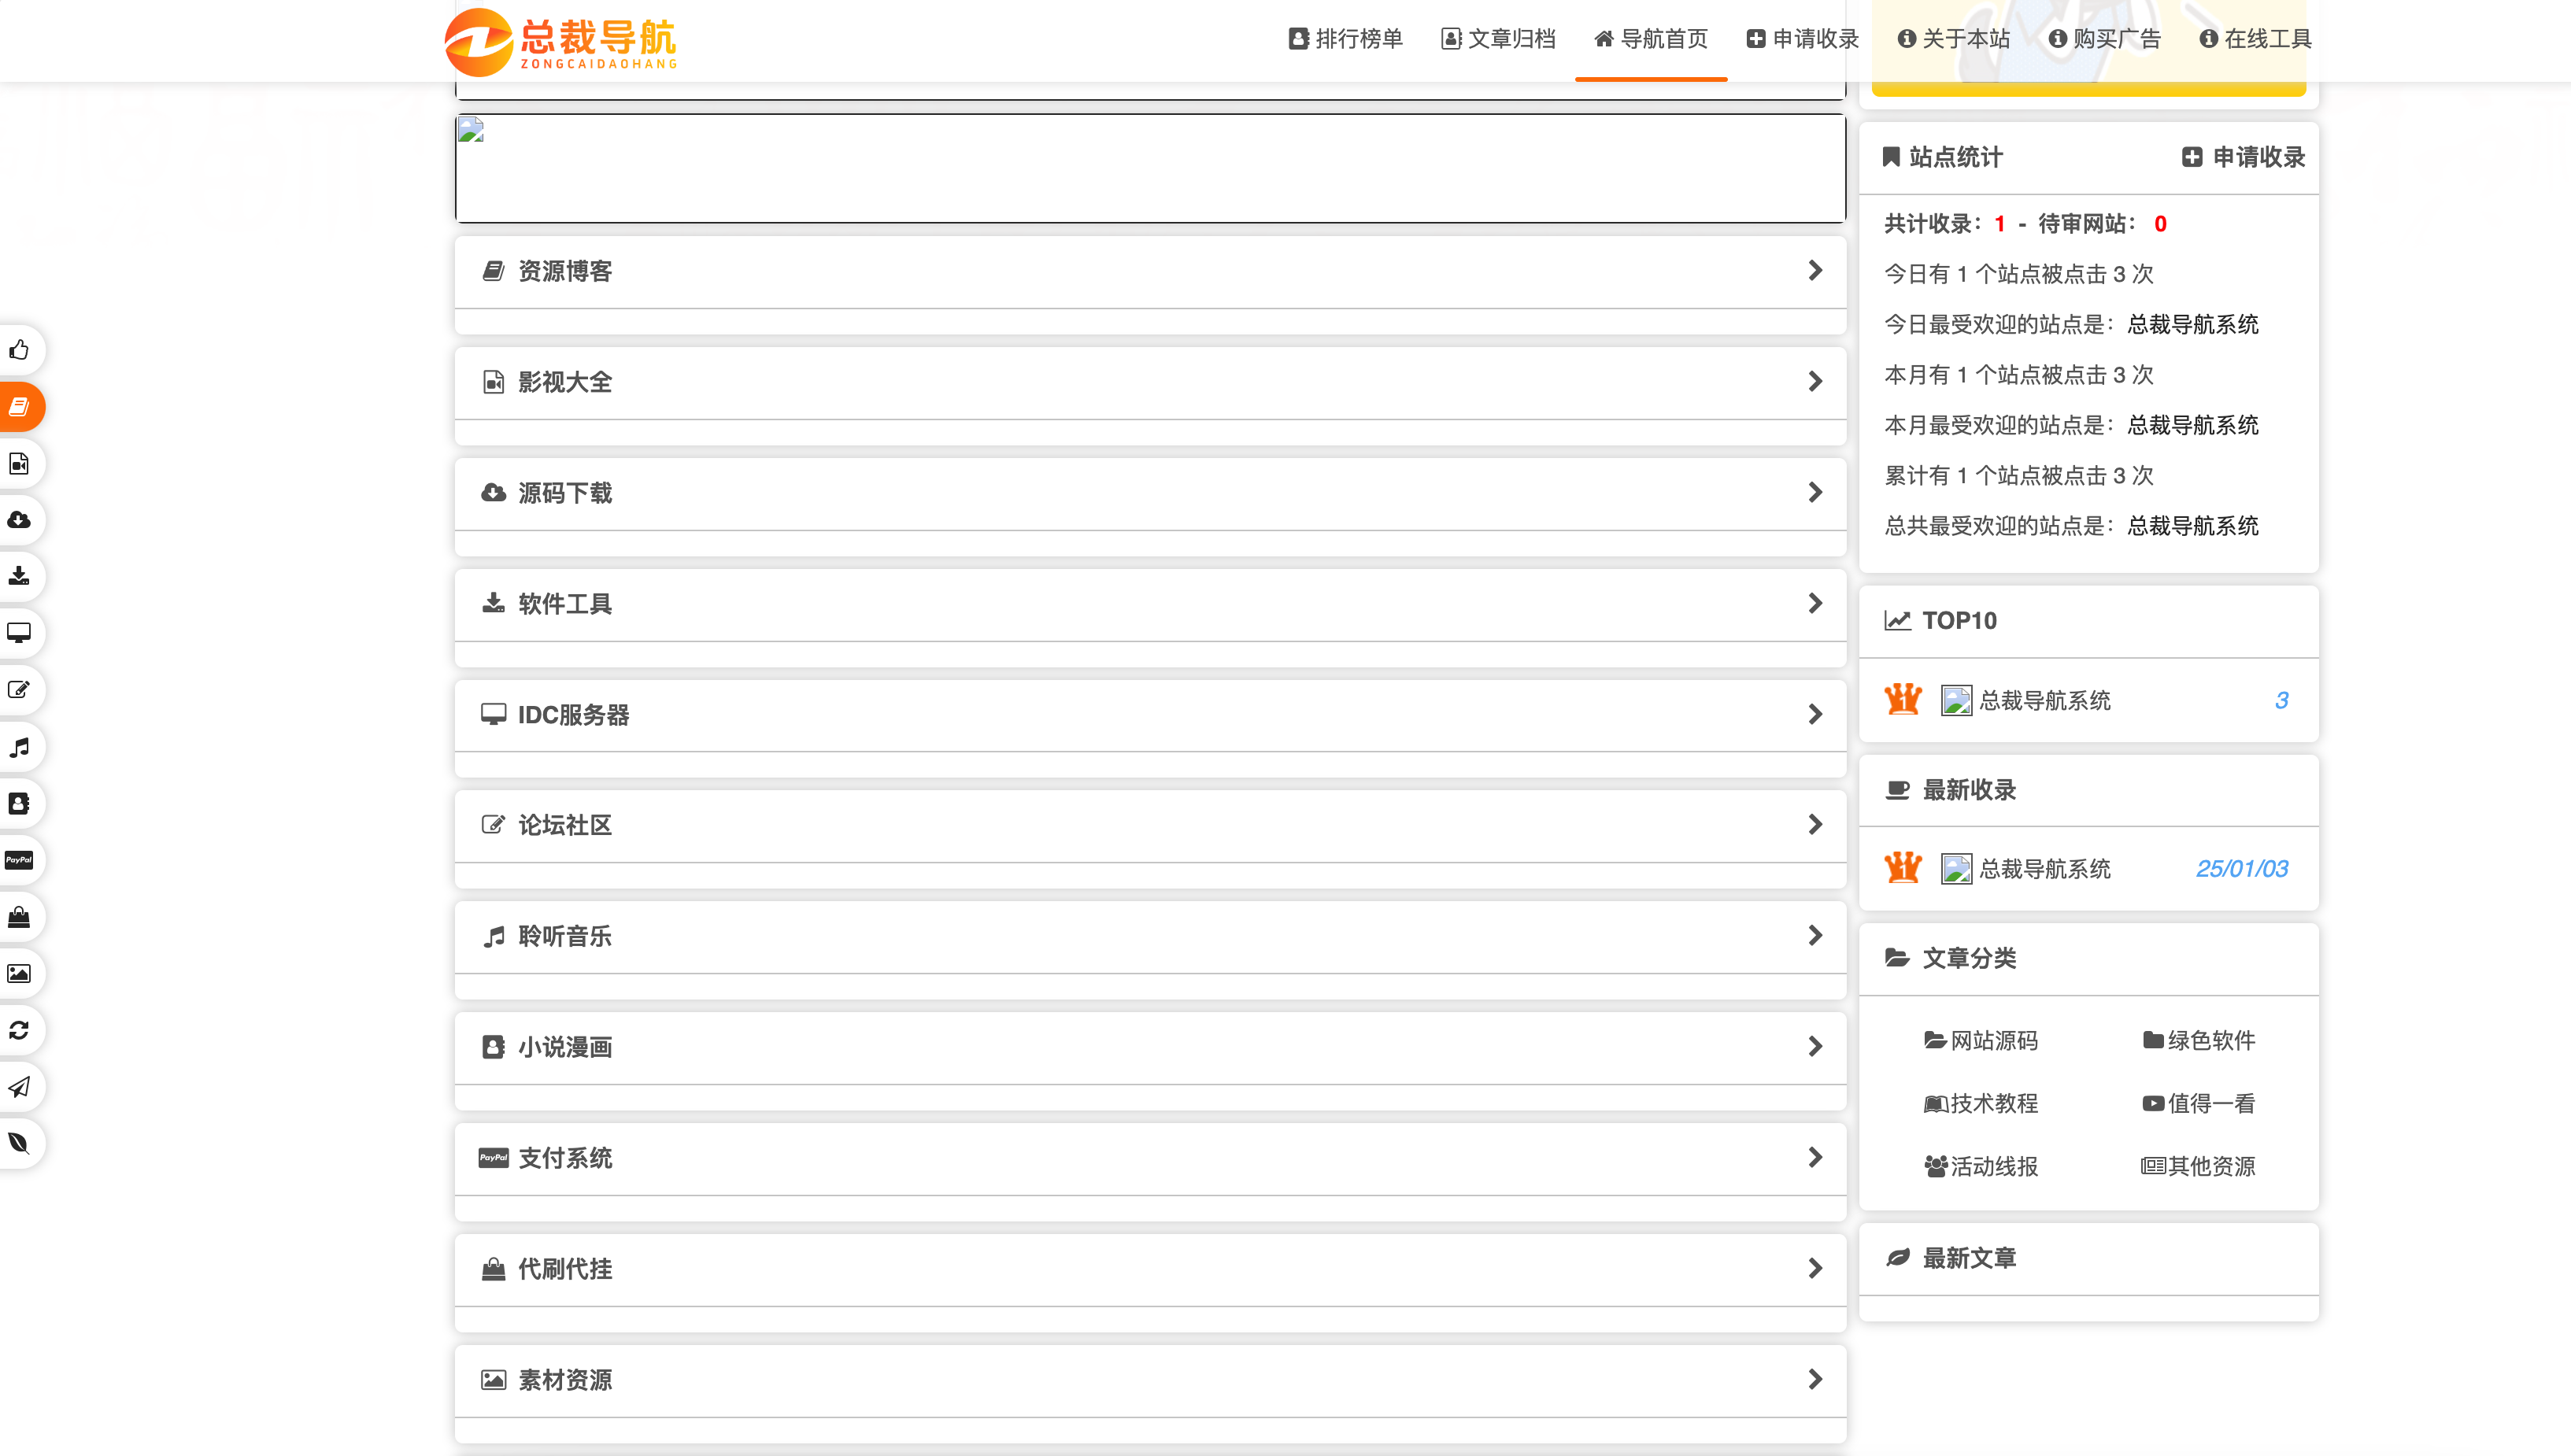Expand the 代刷代挂 section chevron
Viewport: 2571px width, 1456px height.
pyautogui.click(x=1815, y=1268)
